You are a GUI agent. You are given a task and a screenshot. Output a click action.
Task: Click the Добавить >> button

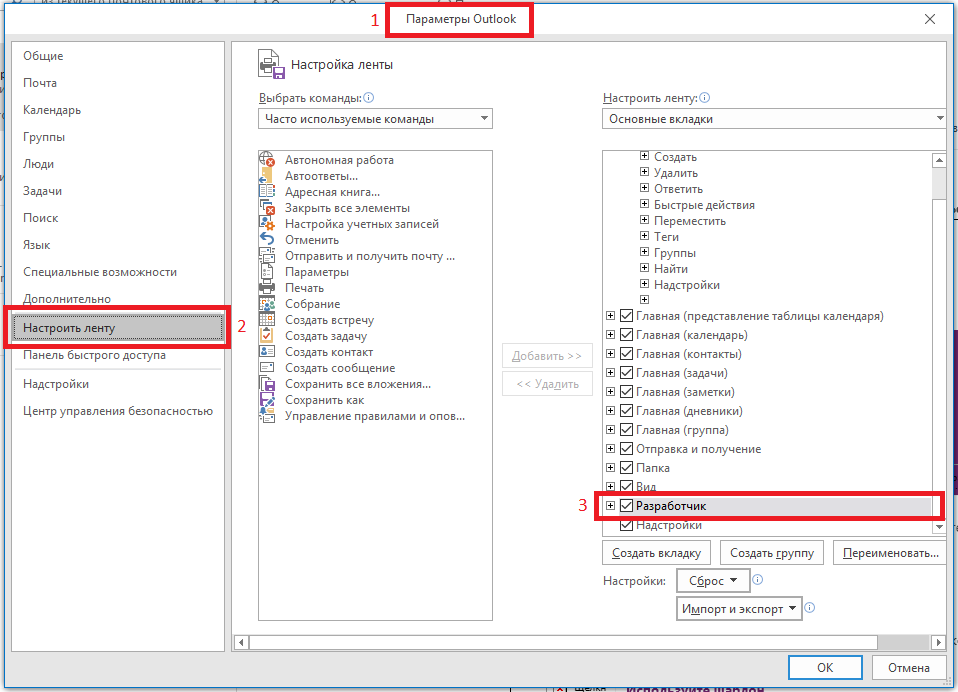[547, 355]
